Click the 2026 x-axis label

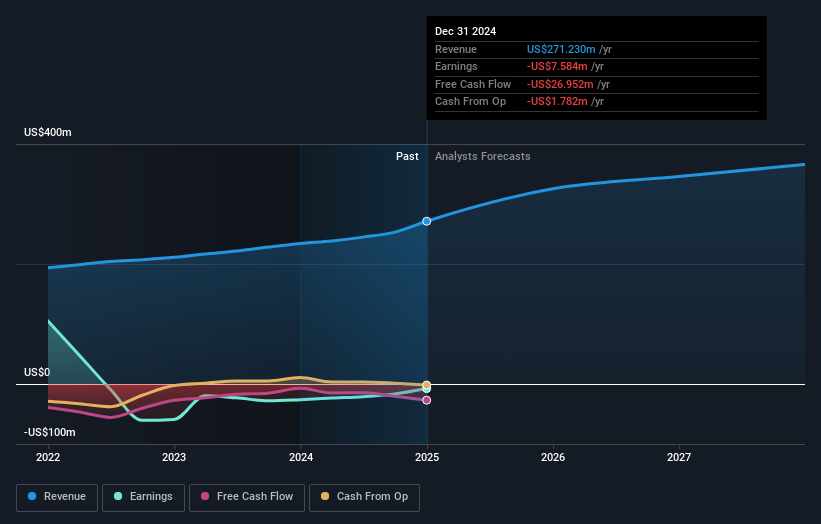click(553, 457)
